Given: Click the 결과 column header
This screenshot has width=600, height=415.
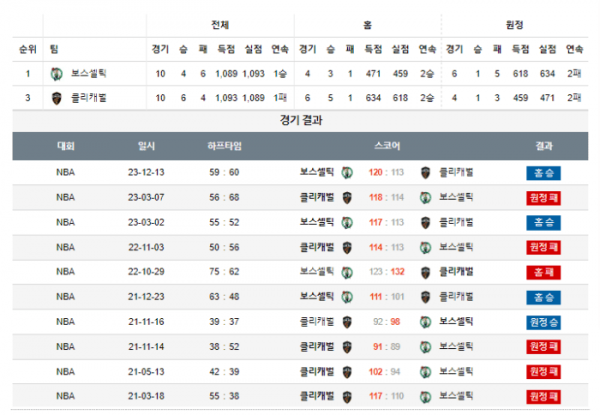Looking at the screenshot, I should pyautogui.click(x=543, y=146).
